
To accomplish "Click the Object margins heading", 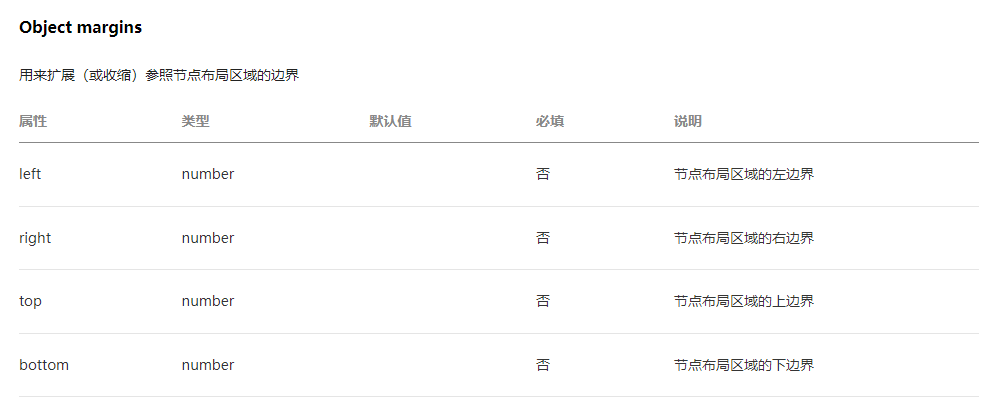I will 80,28.
